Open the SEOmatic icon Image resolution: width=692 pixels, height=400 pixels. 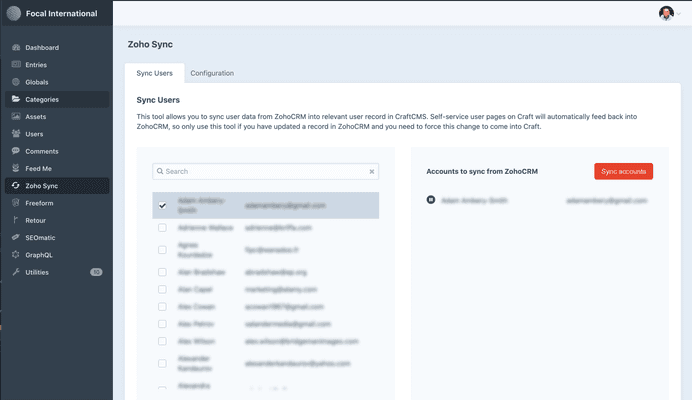coord(16,237)
